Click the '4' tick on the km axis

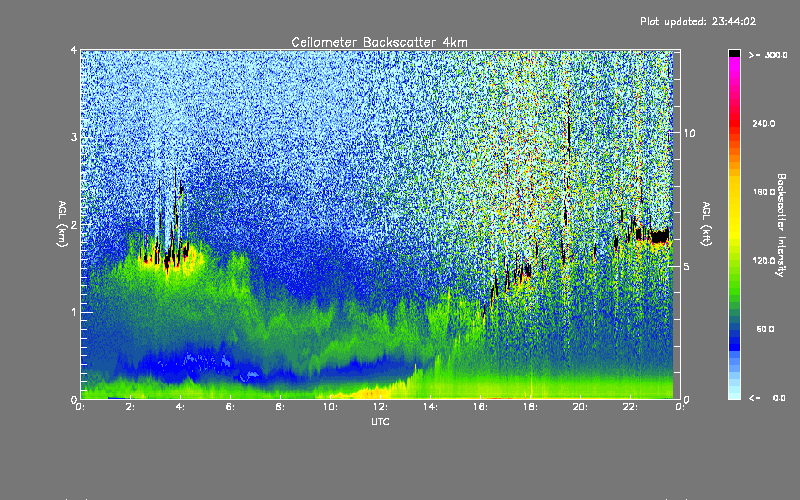point(74,51)
